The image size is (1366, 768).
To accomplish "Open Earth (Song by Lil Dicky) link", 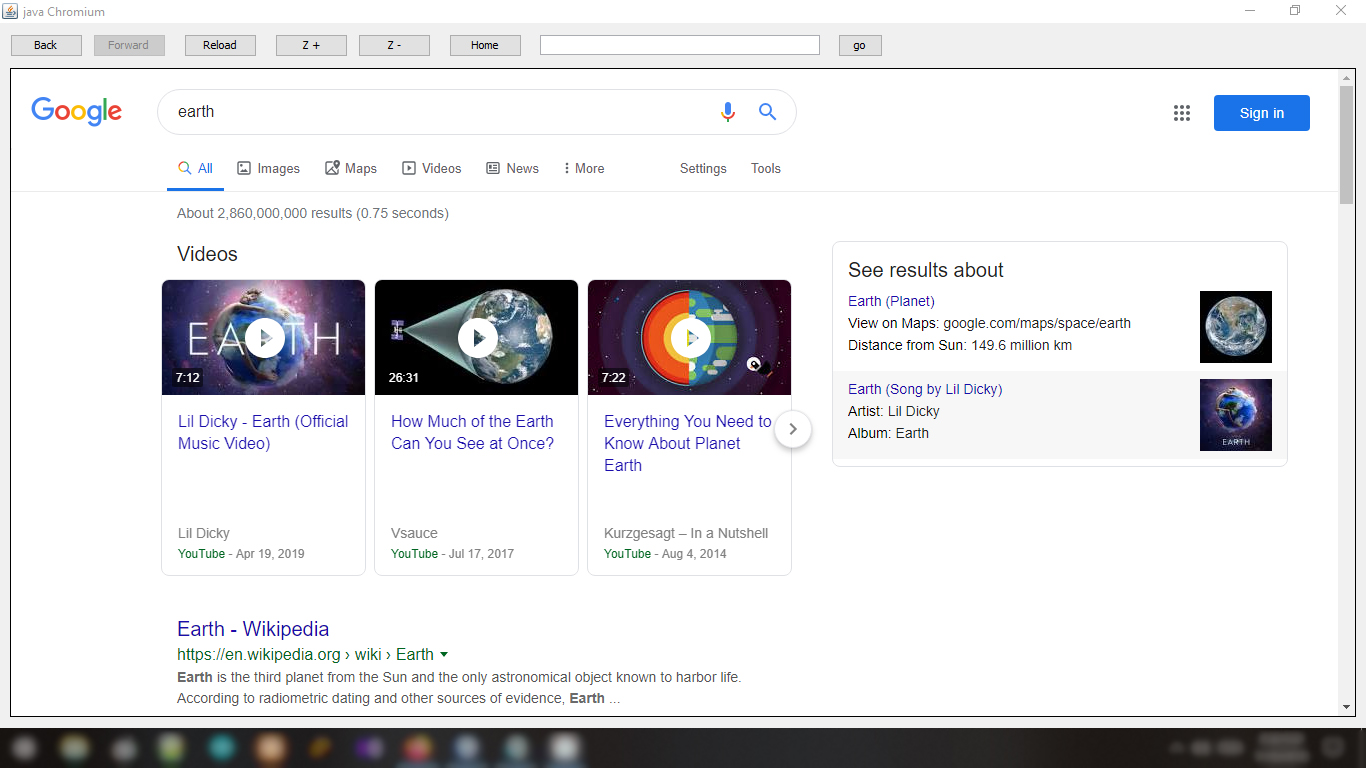I will pyautogui.click(x=925, y=389).
